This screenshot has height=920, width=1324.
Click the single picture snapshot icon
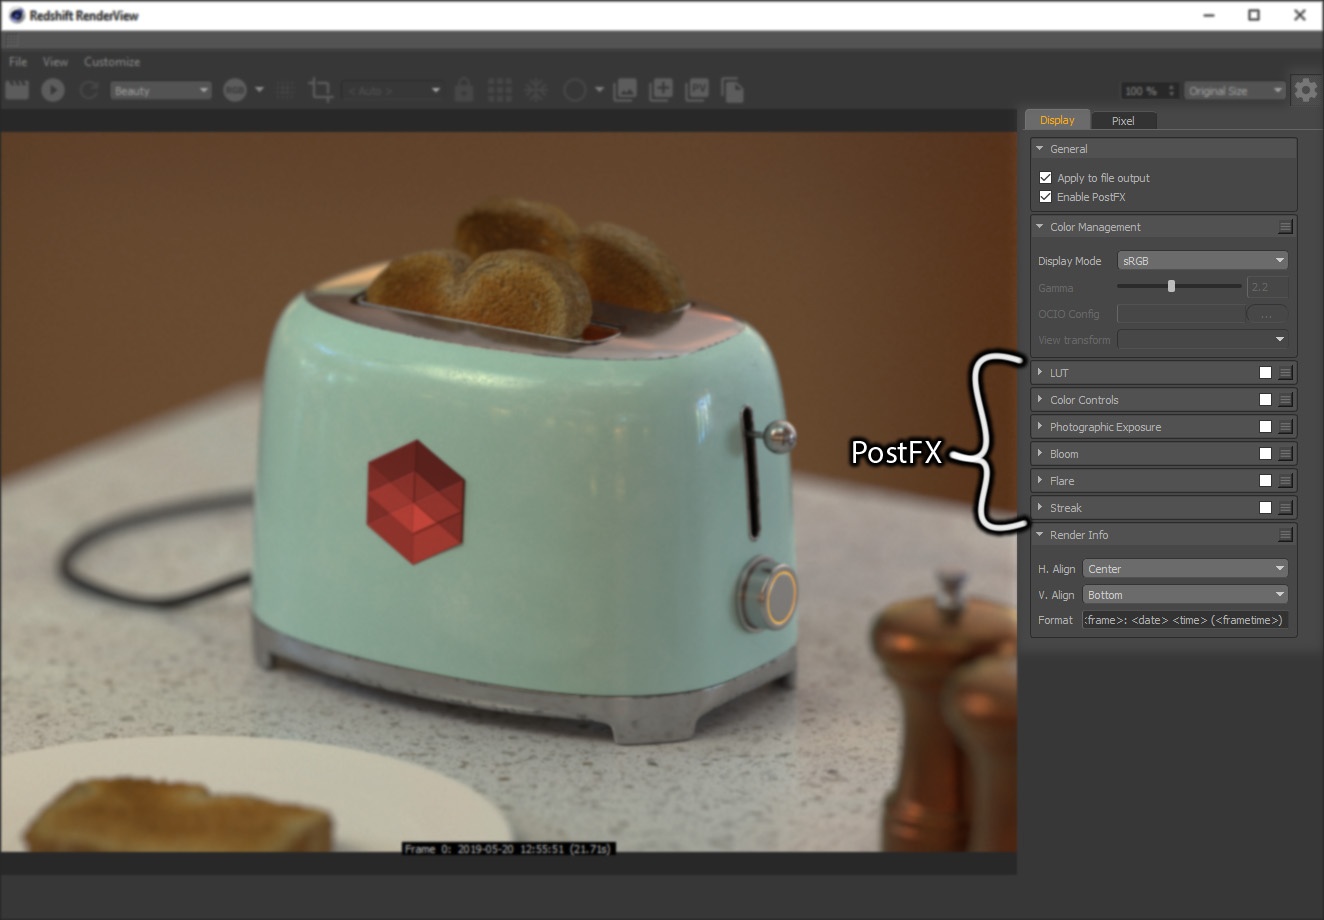point(625,90)
